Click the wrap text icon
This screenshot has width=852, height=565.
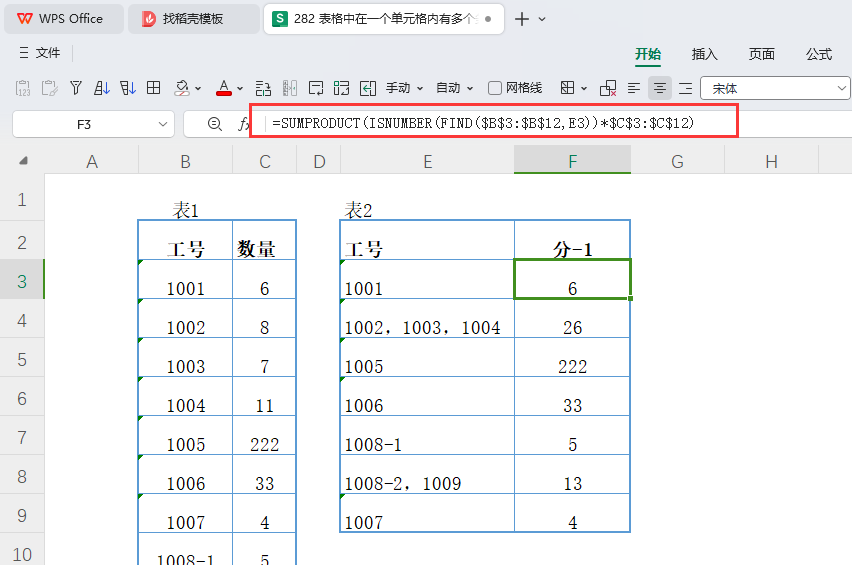(x=316, y=88)
